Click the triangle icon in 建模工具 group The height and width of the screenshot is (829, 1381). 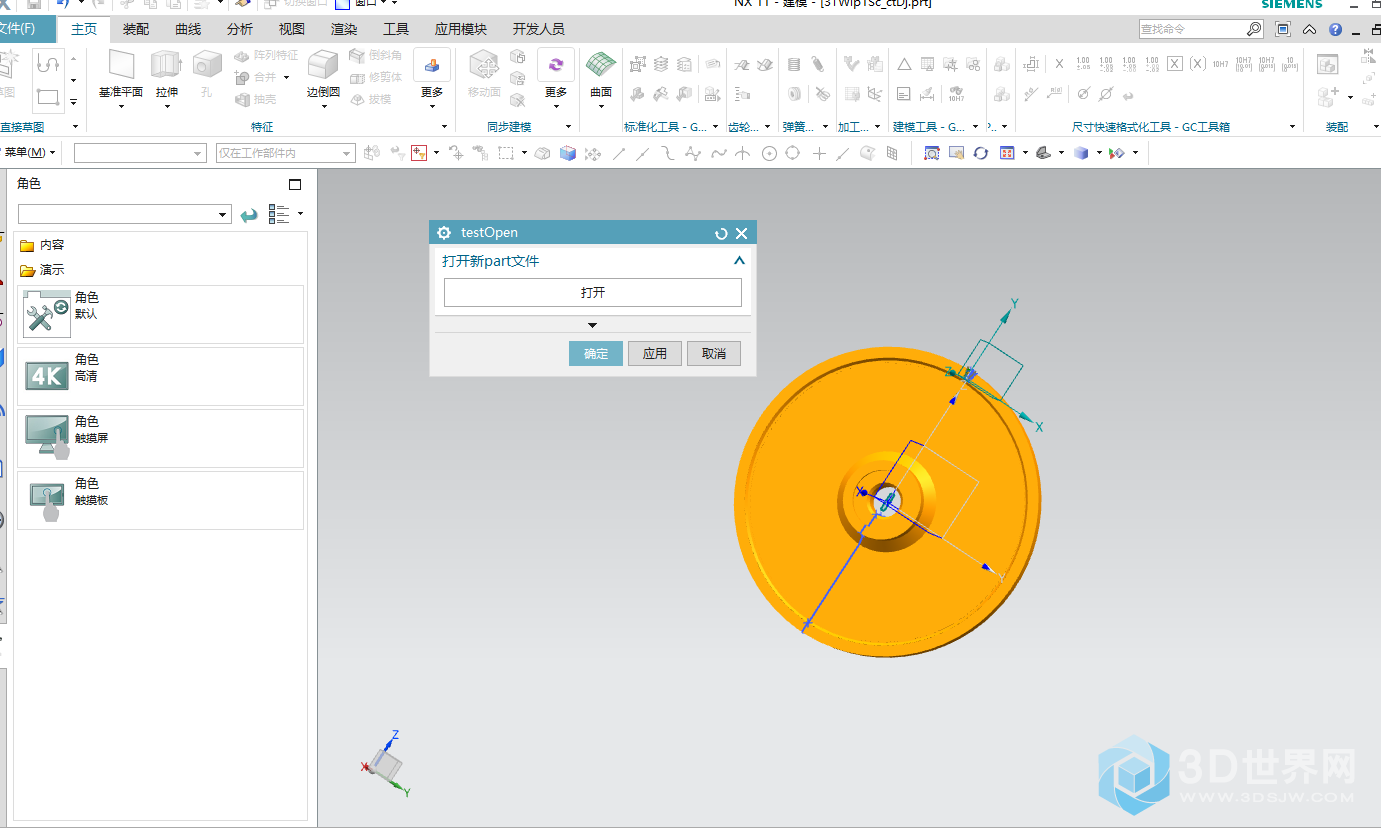(x=904, y=65)
